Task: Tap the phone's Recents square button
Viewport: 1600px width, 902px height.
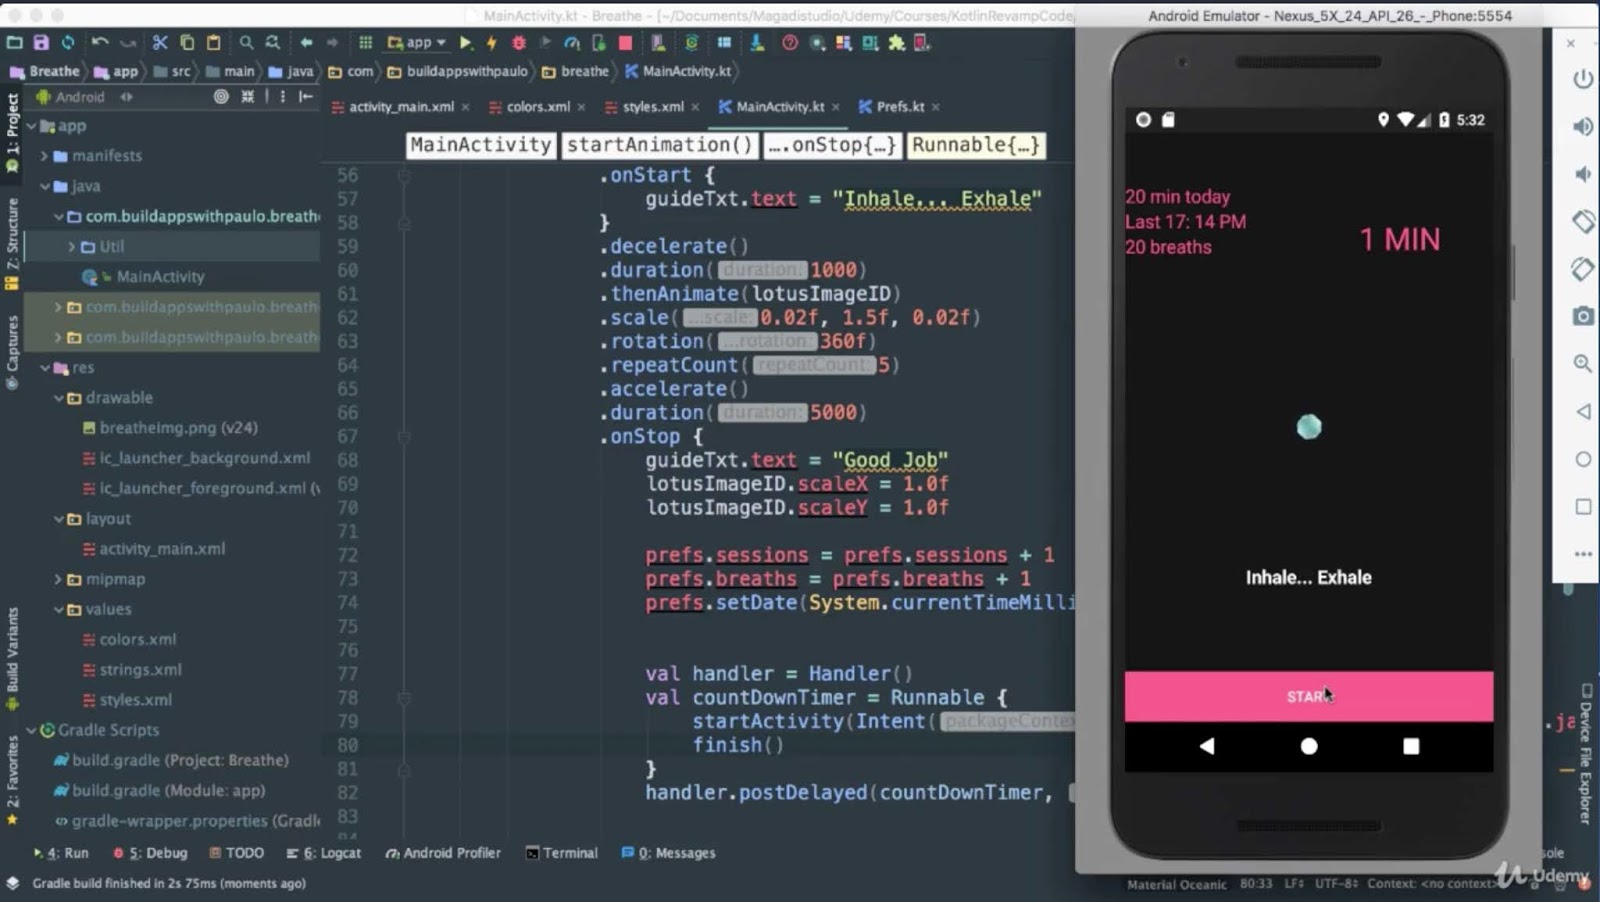Action: click(1411, 746)
